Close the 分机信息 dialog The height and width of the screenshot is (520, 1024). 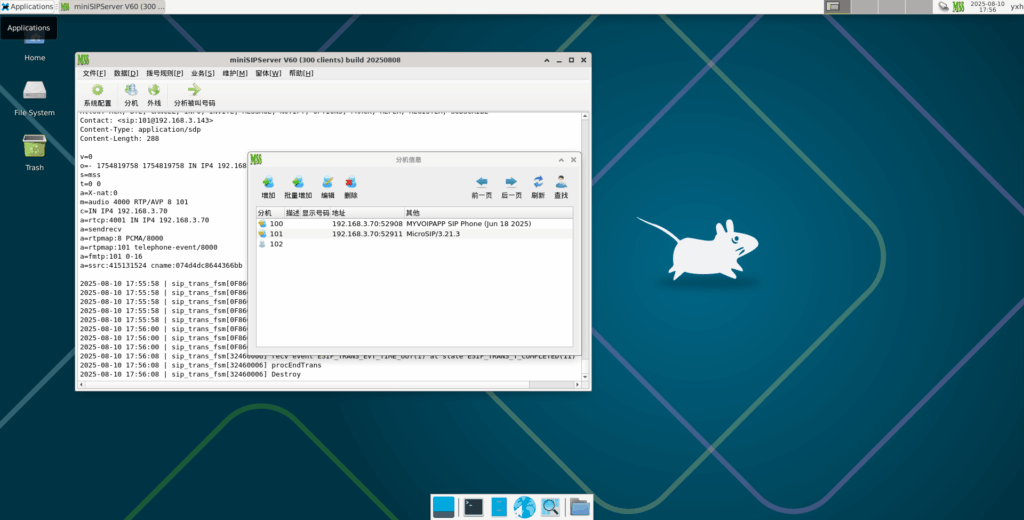pos(573,159)
